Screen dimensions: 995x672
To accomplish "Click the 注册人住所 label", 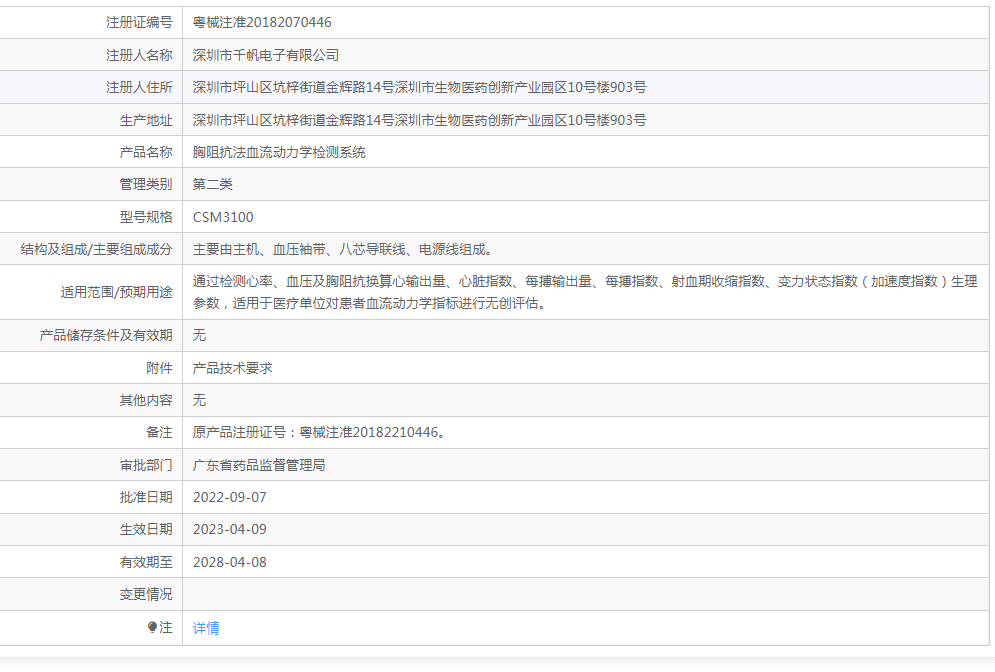I will (x=139, y=87).
